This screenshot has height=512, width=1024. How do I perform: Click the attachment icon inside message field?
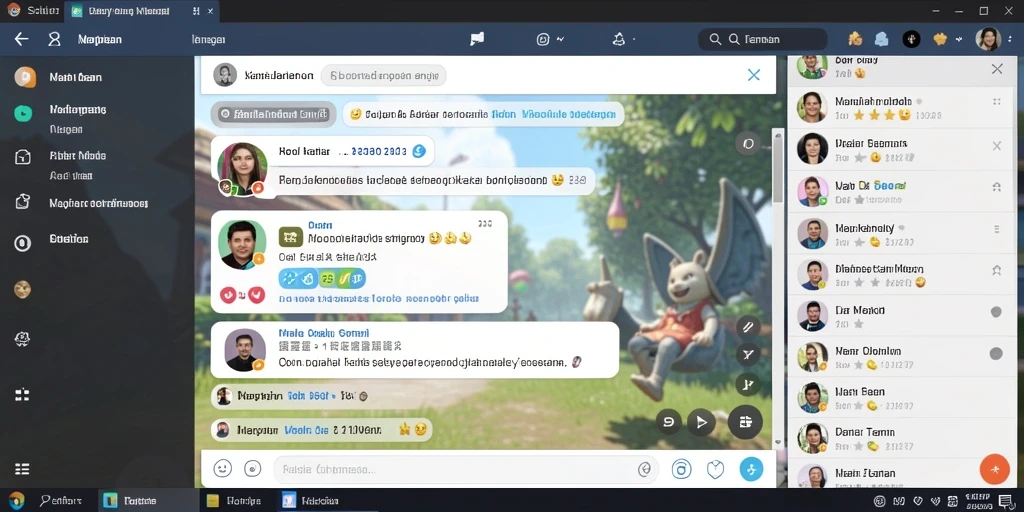pyautogui.click(x=645, y=468)
